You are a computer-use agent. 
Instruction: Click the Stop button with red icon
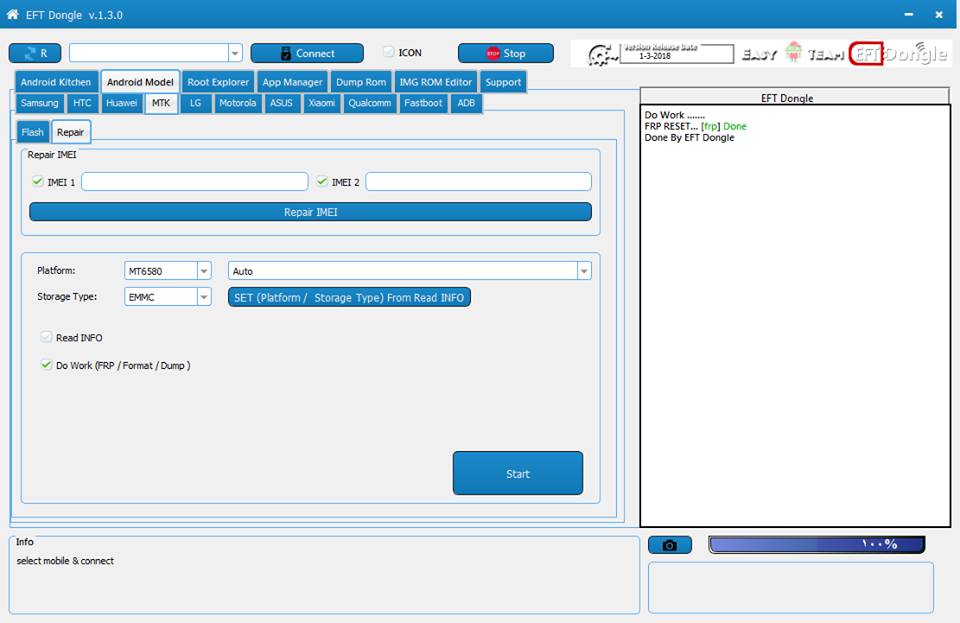tap(506, 53)
